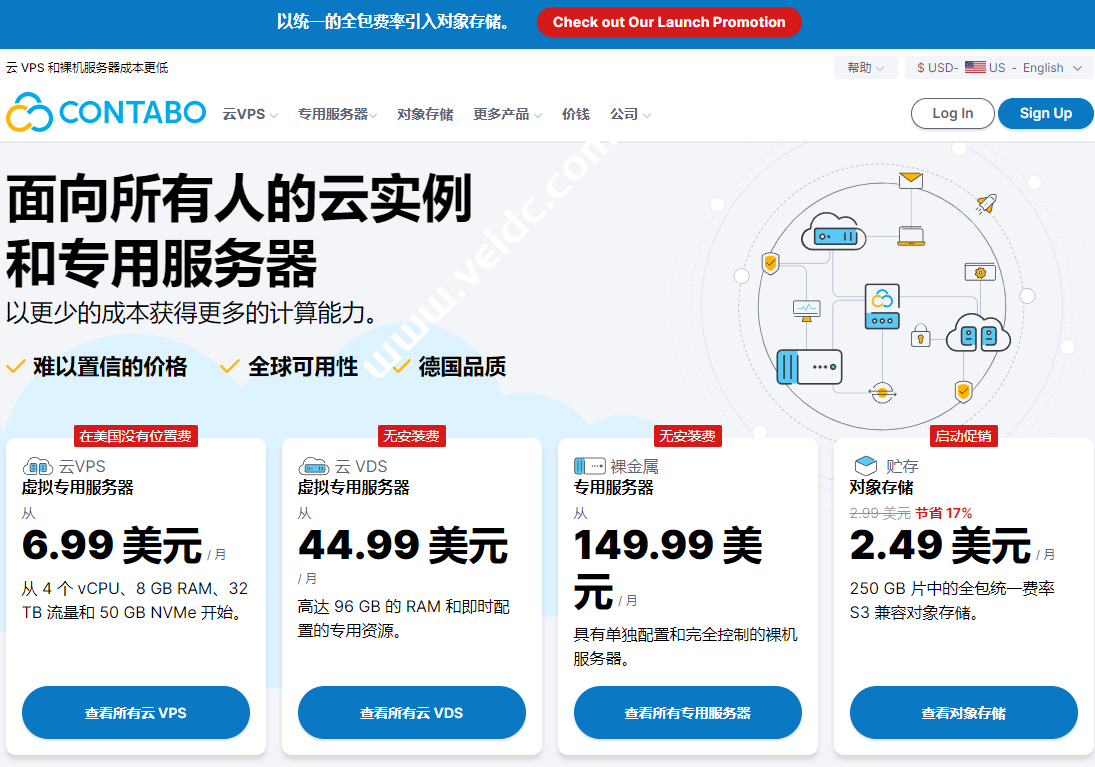Click the 对象存储 storage box icon

coord(866,465)
